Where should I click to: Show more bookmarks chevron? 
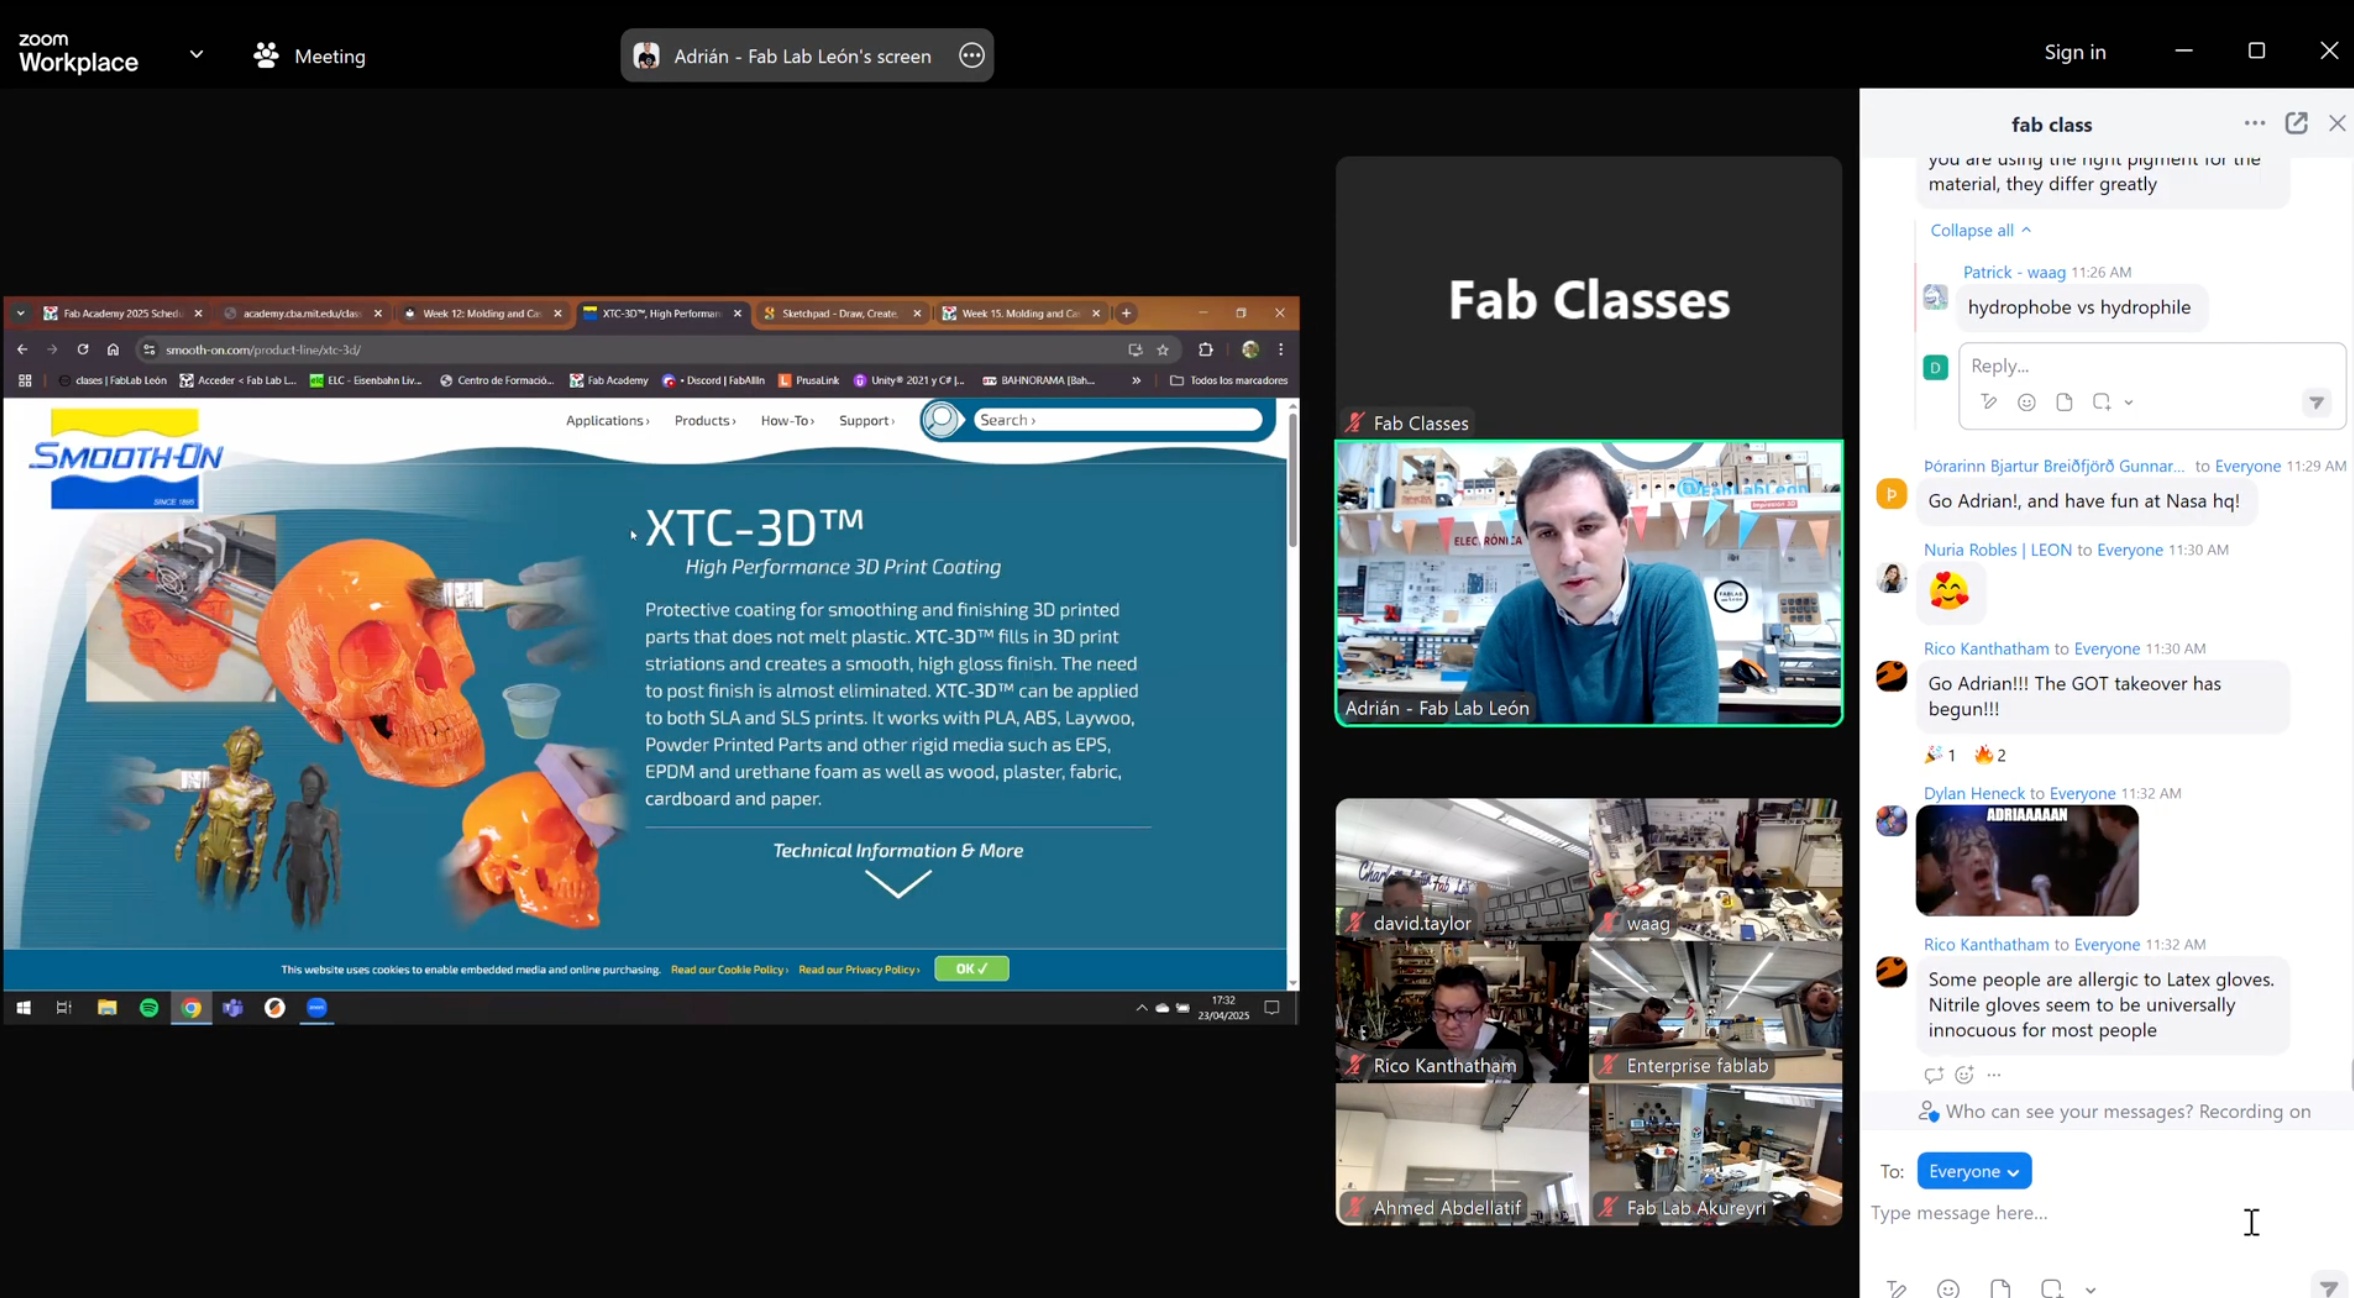coord(1136,380)
